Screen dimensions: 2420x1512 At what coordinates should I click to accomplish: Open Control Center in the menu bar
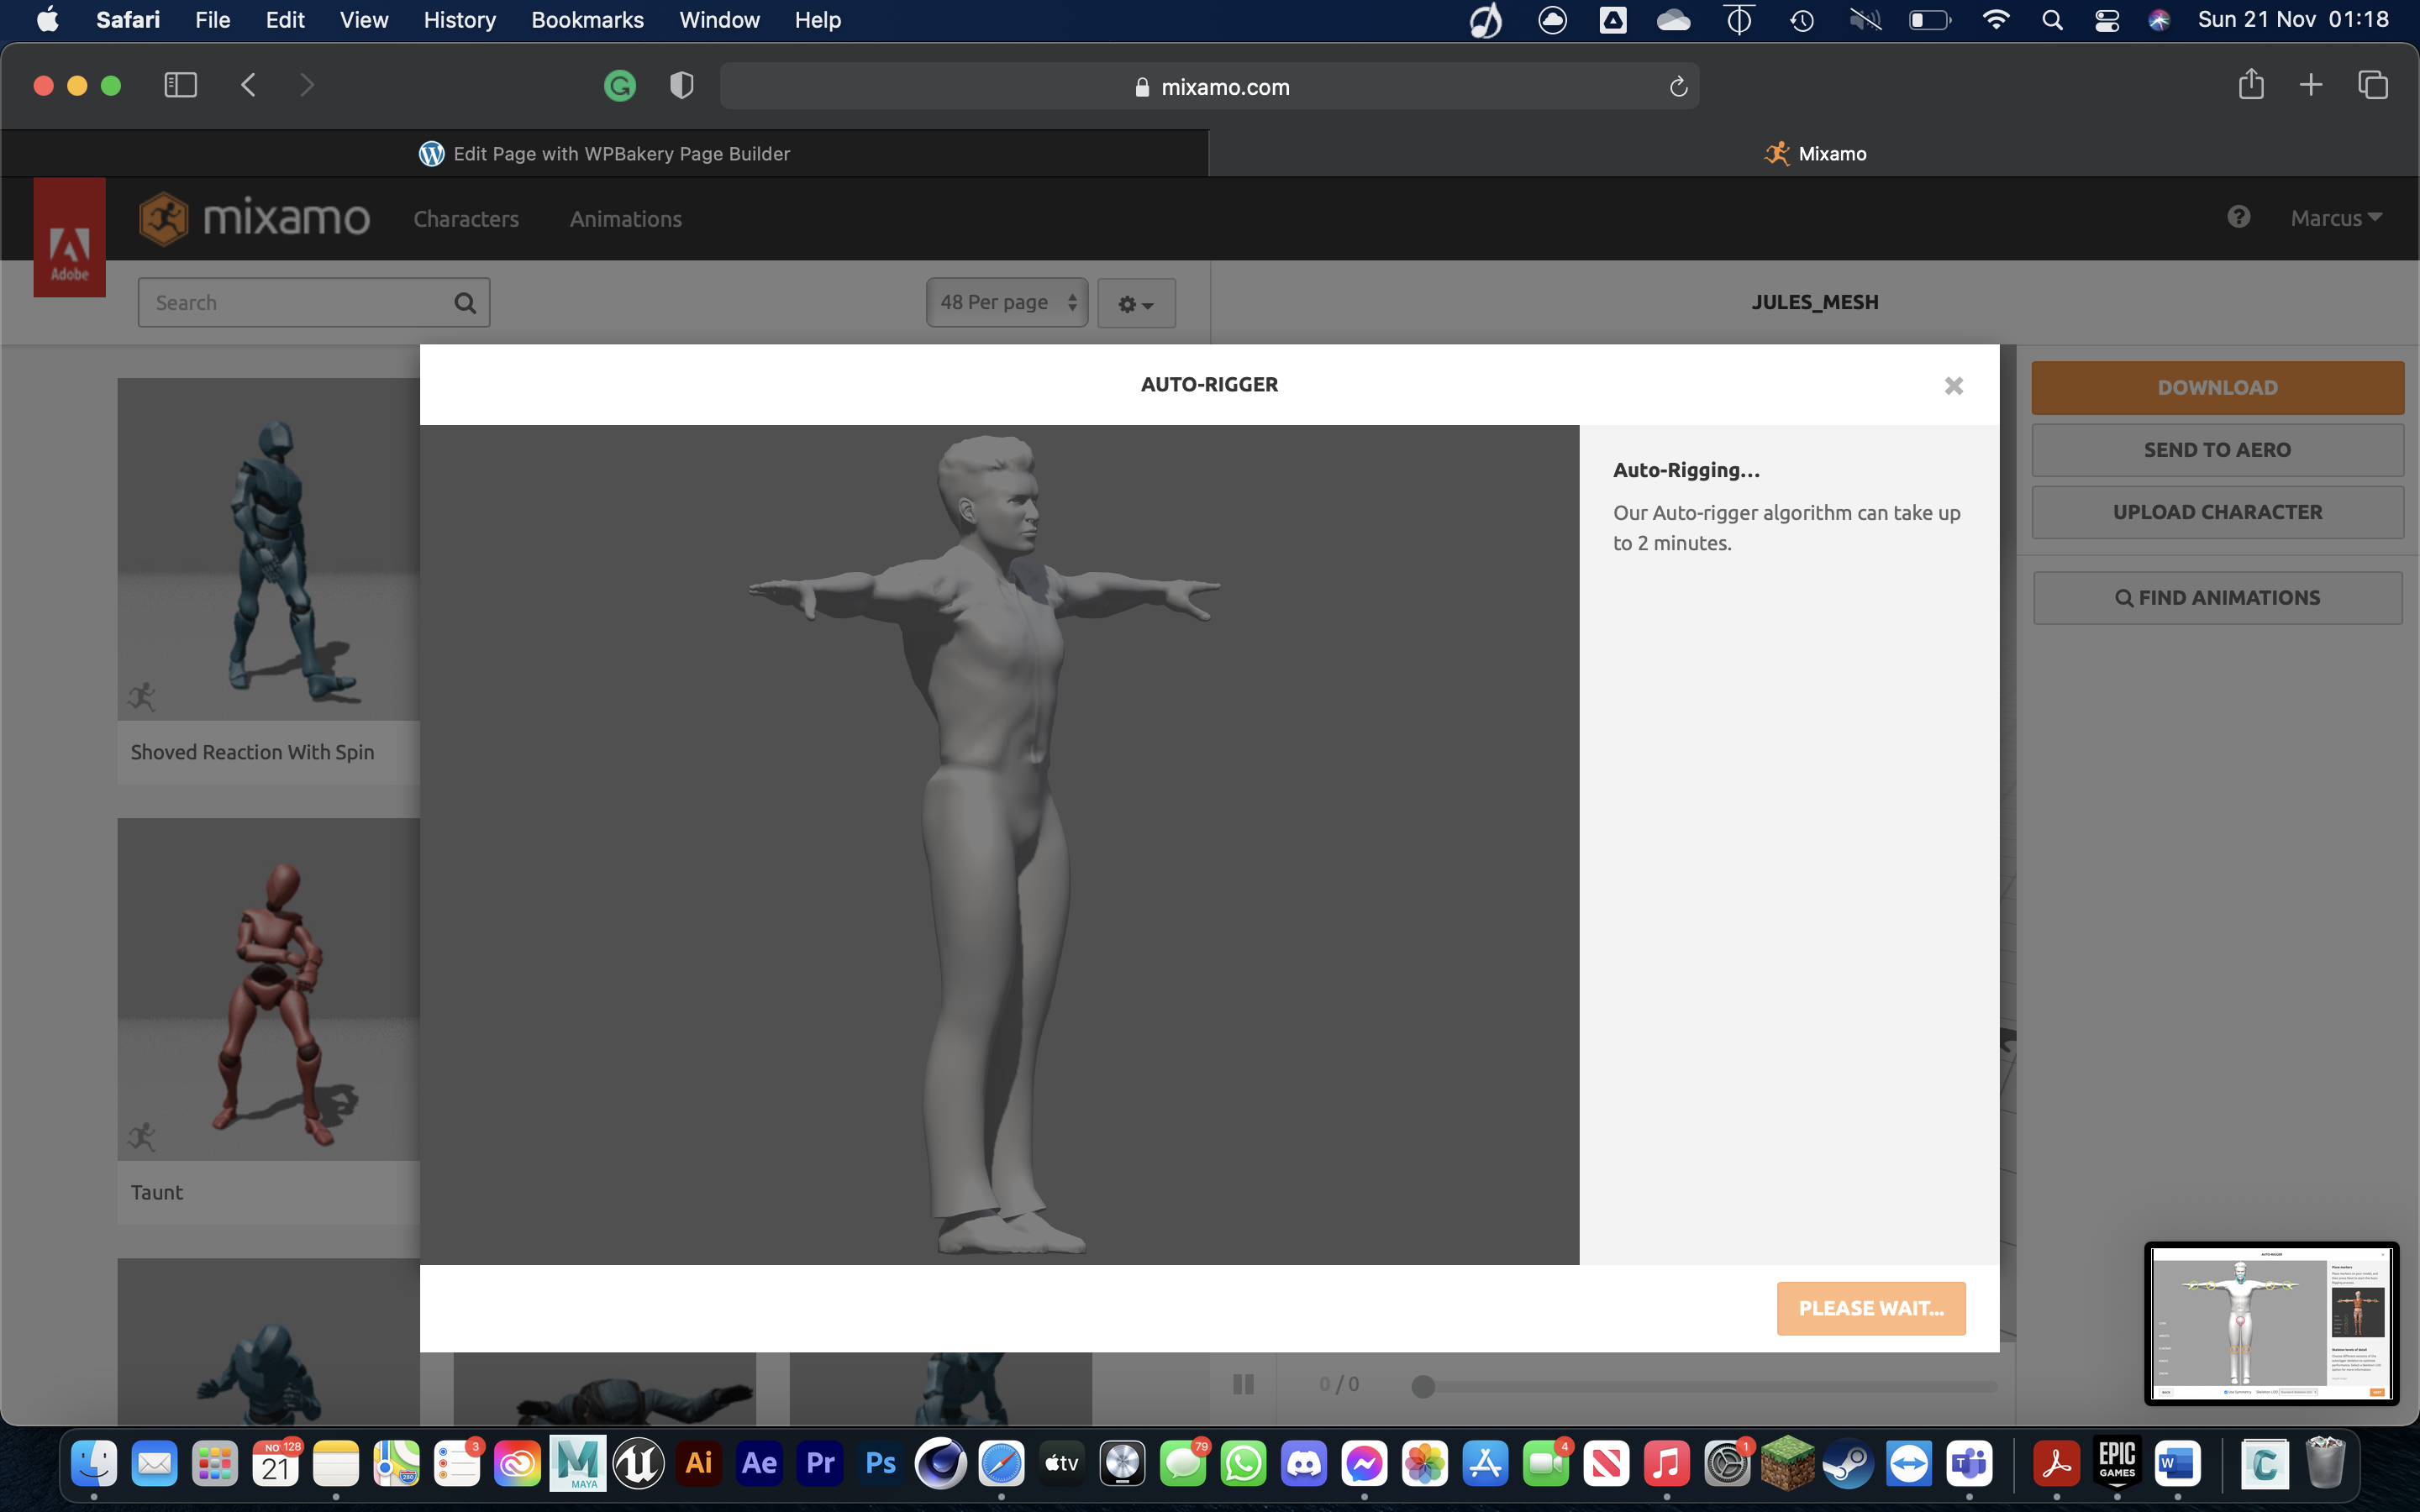(2107, 20)
